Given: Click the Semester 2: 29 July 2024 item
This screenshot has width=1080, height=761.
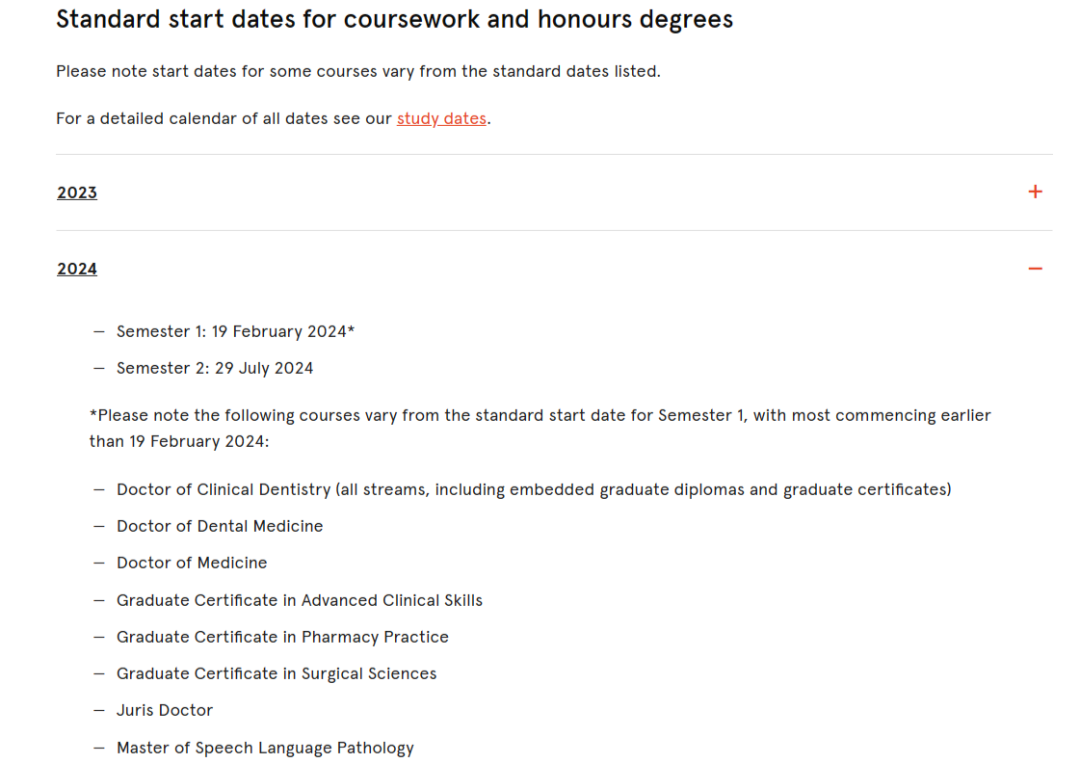Looking at the screenshot, I should [215, 368].
